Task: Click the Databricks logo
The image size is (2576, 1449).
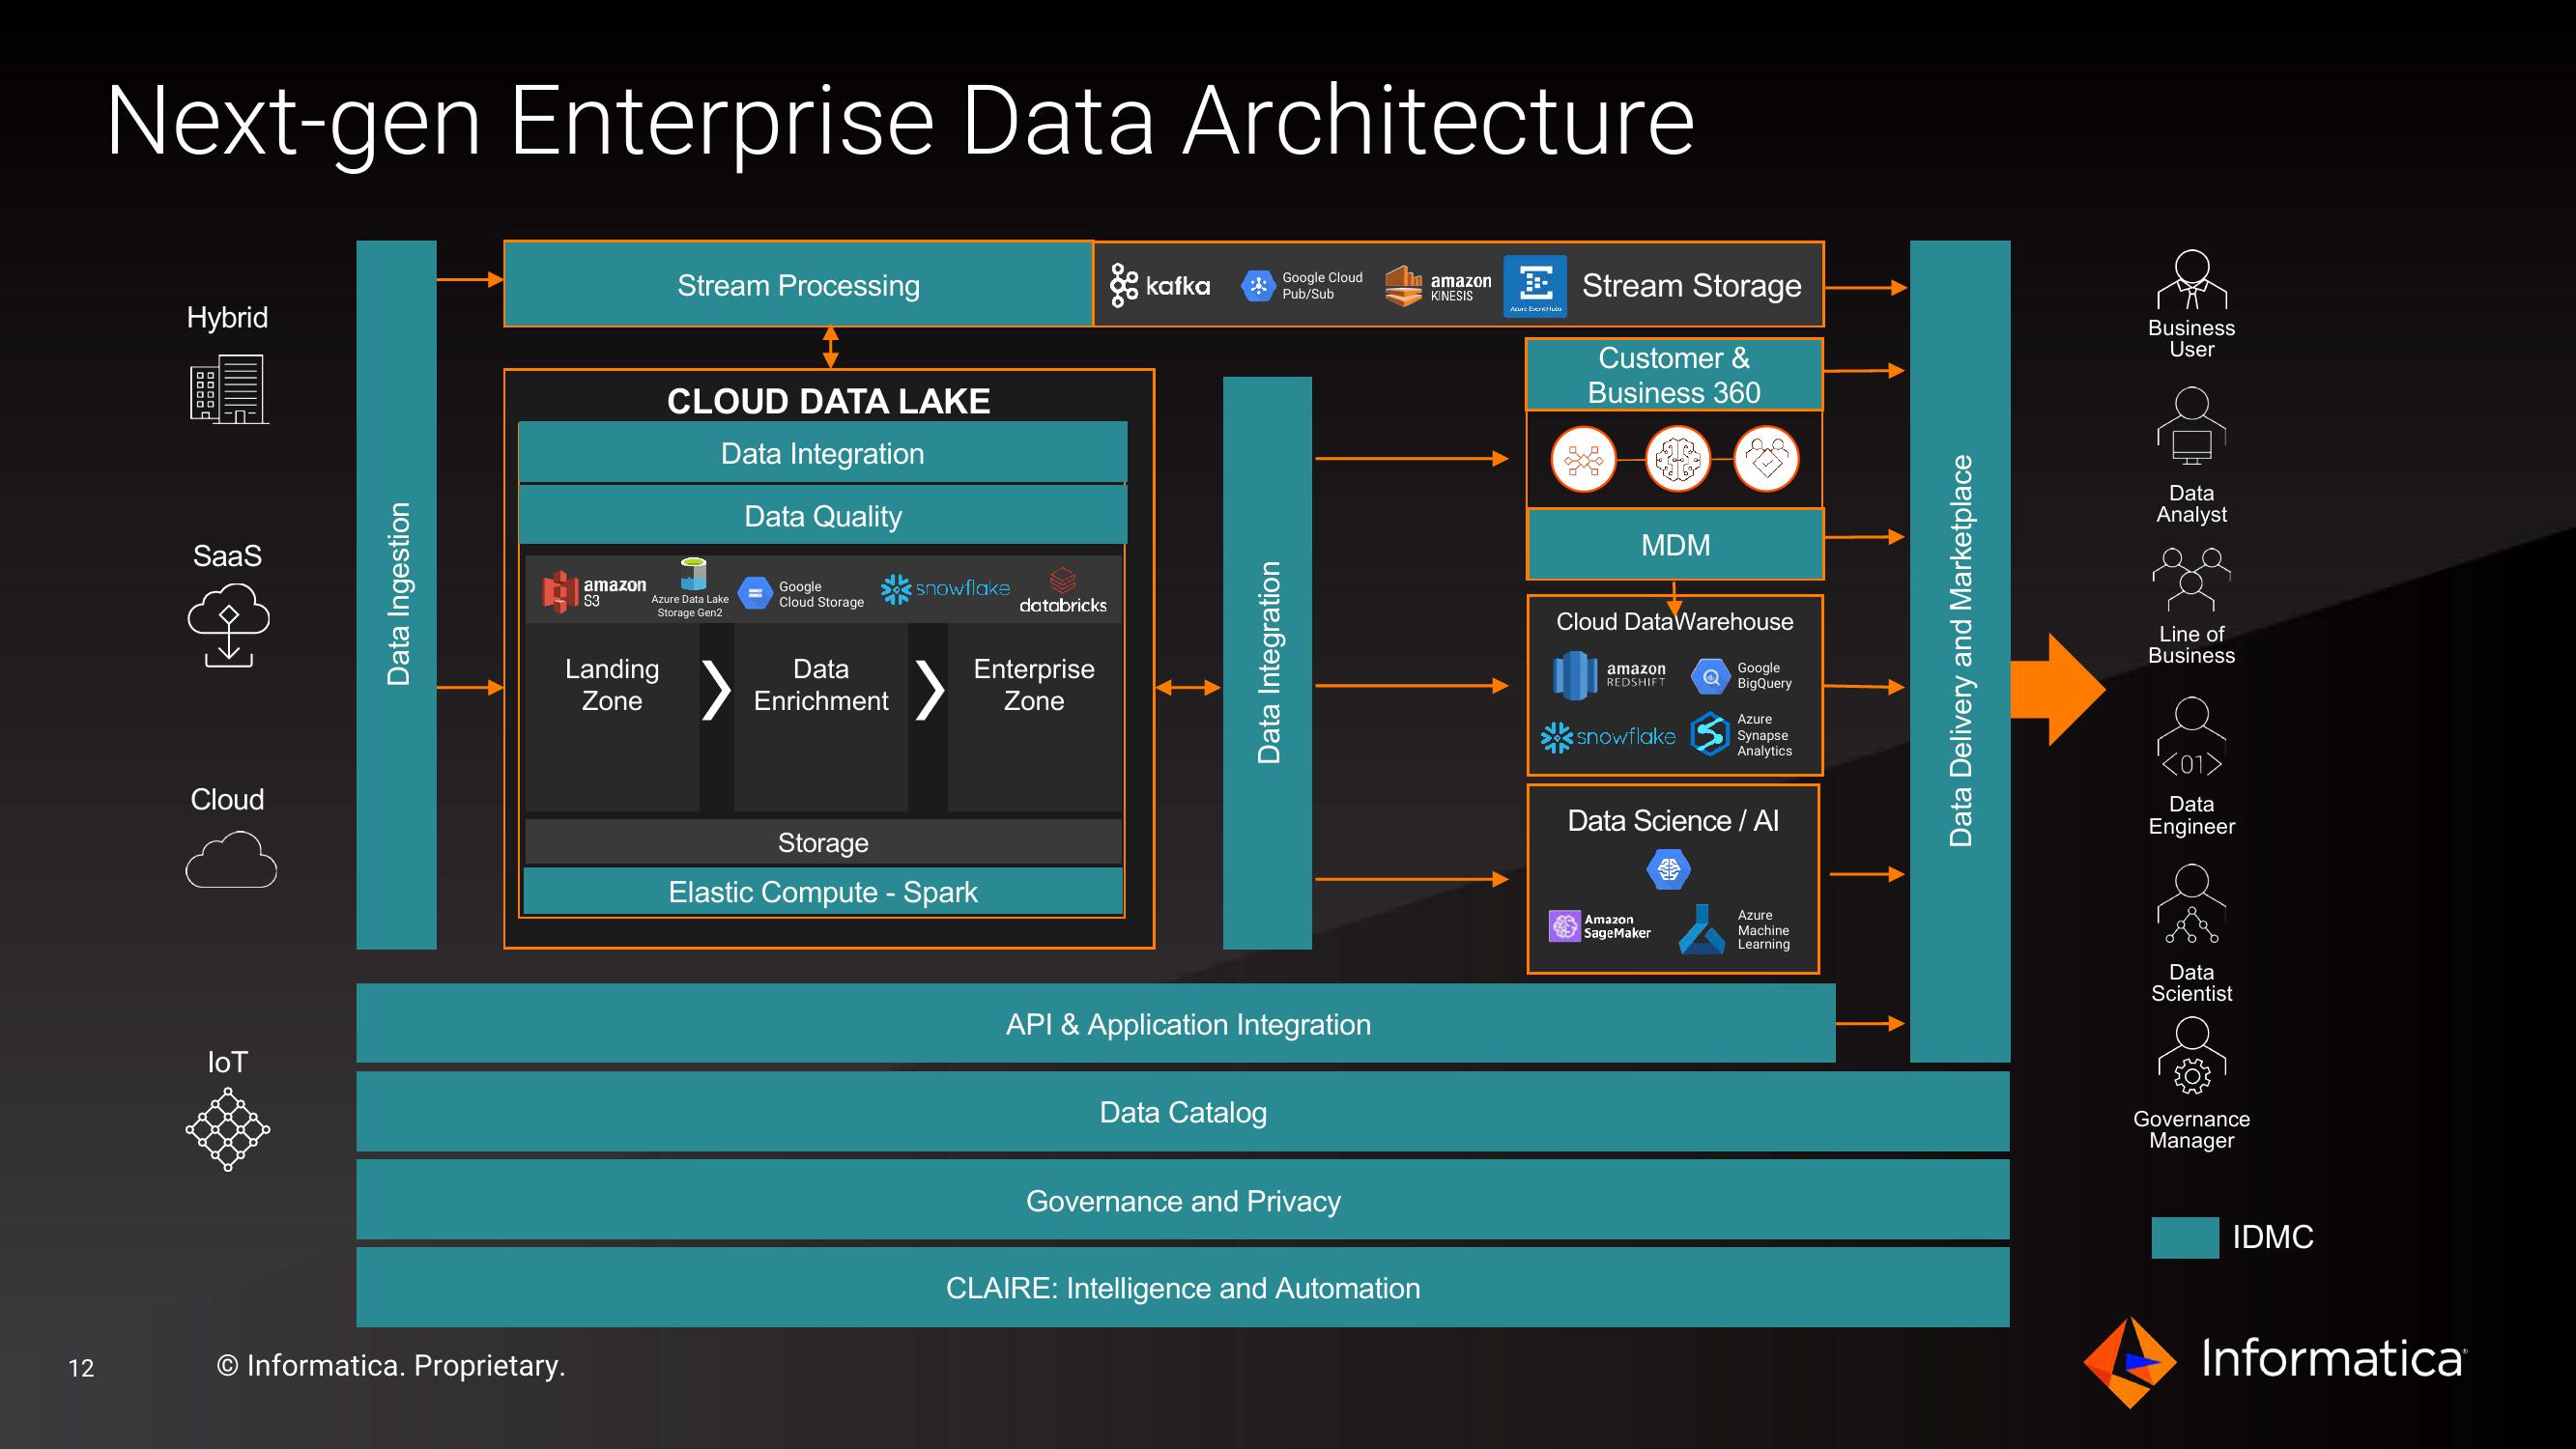Action: click(x=1063, y=591)
